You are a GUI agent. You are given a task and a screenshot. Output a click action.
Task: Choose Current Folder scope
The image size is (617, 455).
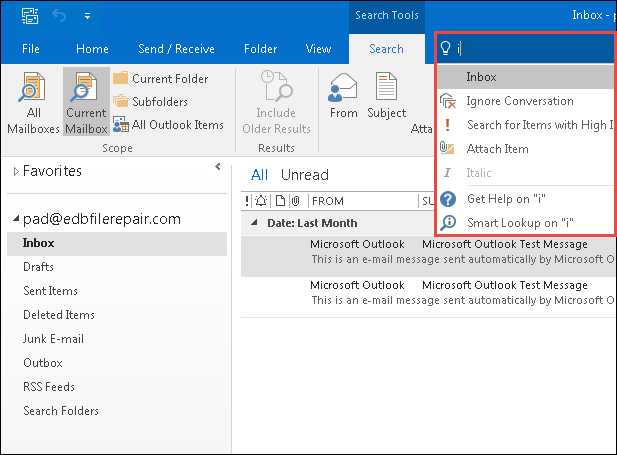[161, 78]
